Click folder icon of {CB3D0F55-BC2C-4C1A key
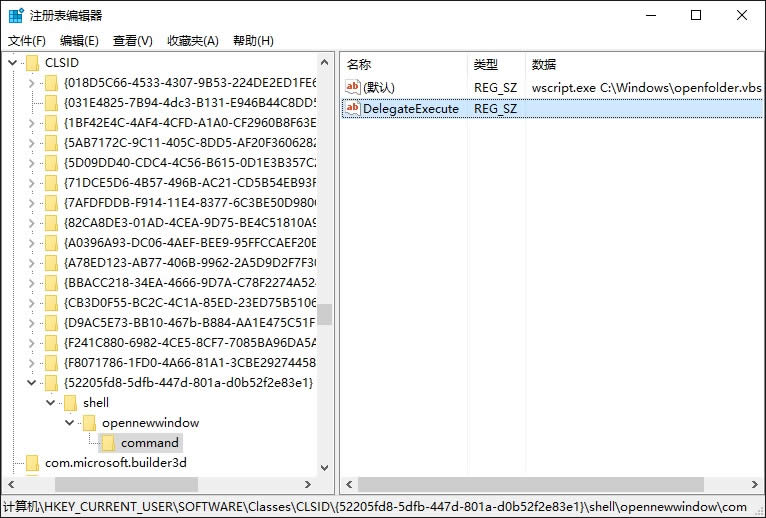The height and width of the screenshot is (518, 766). [51, 303]
